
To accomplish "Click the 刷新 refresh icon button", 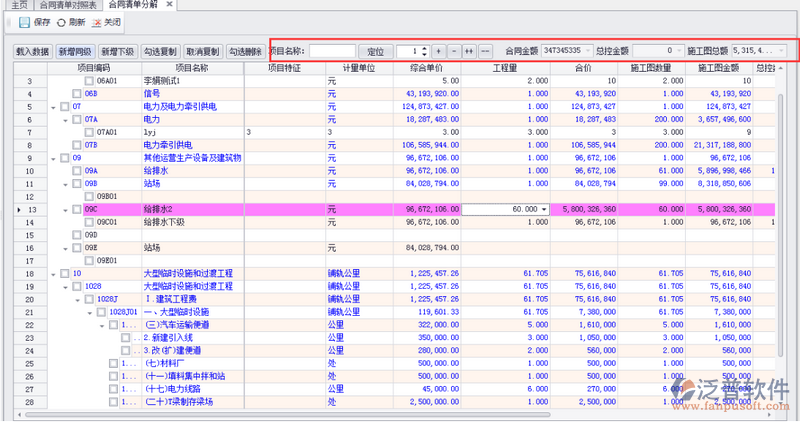I will click(63, 21).
